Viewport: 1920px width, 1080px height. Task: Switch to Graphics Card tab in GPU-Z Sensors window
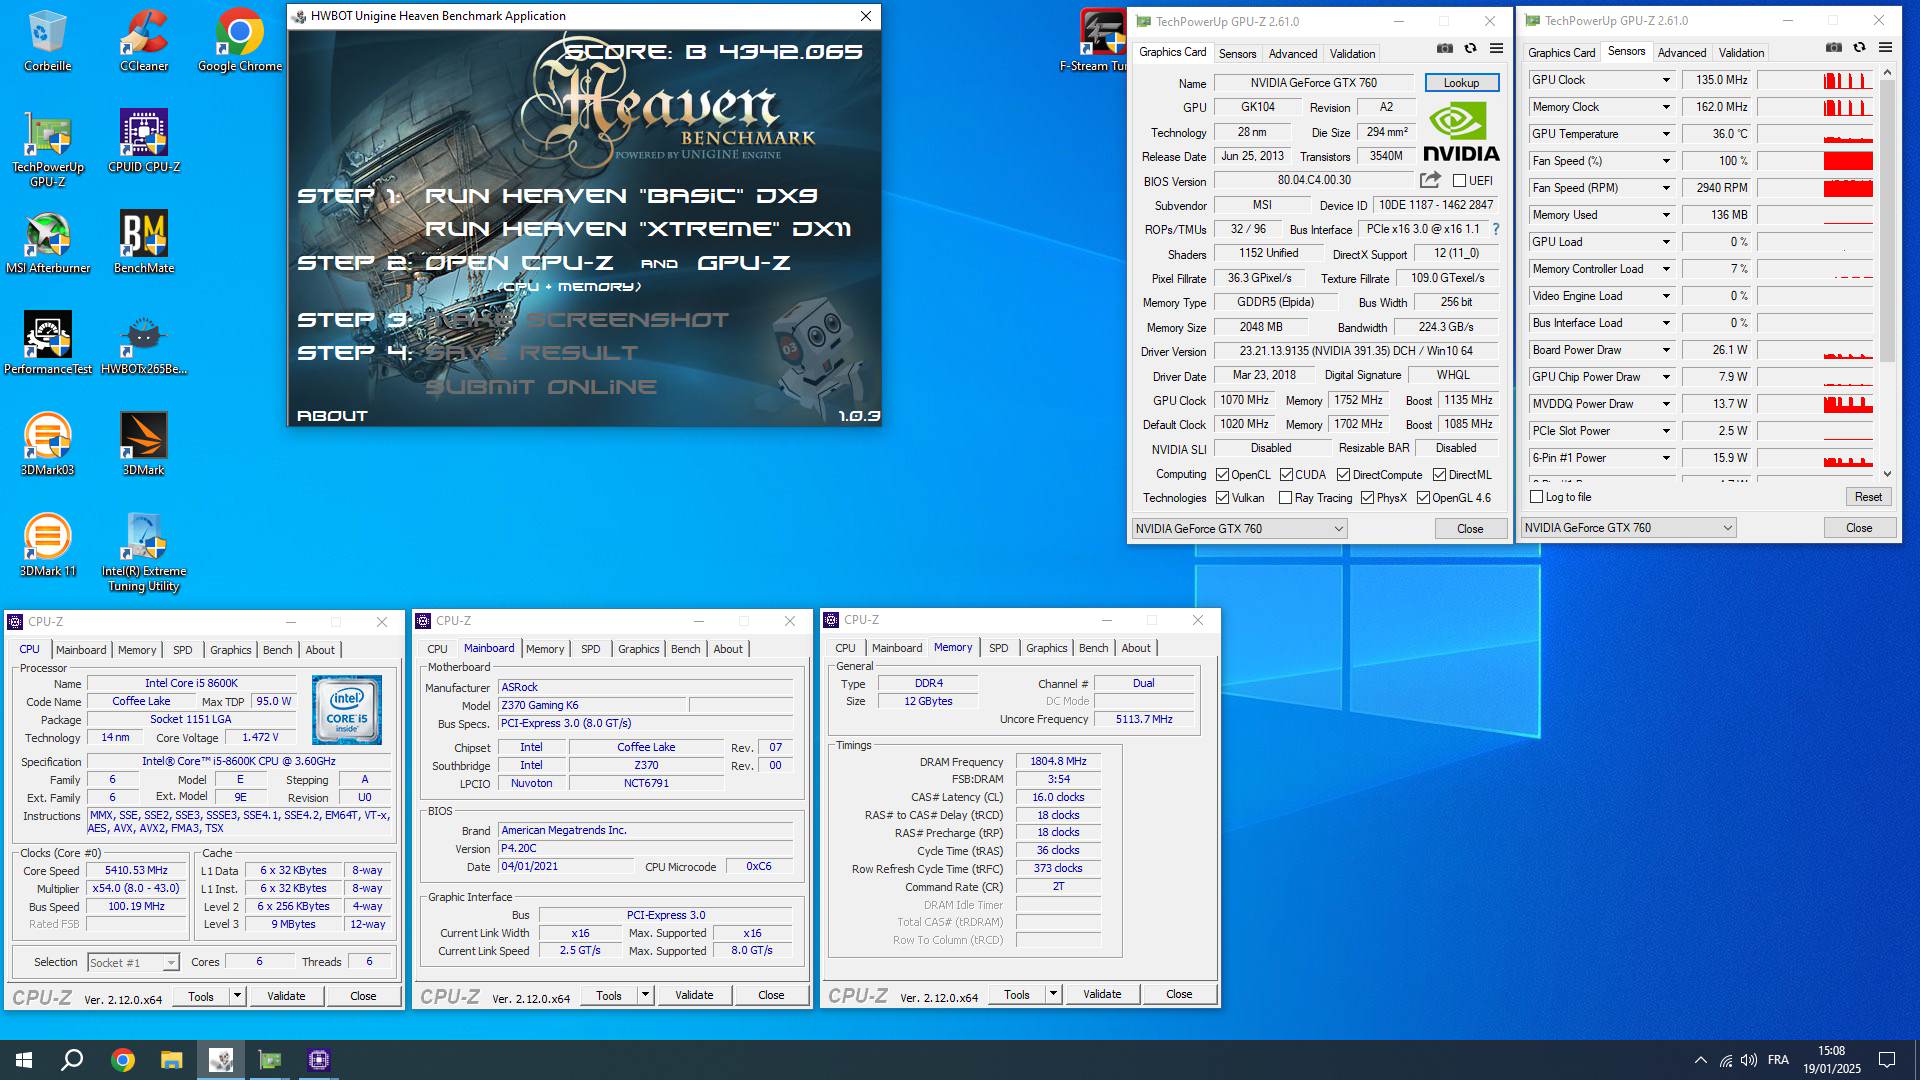tap(1561, 53)
